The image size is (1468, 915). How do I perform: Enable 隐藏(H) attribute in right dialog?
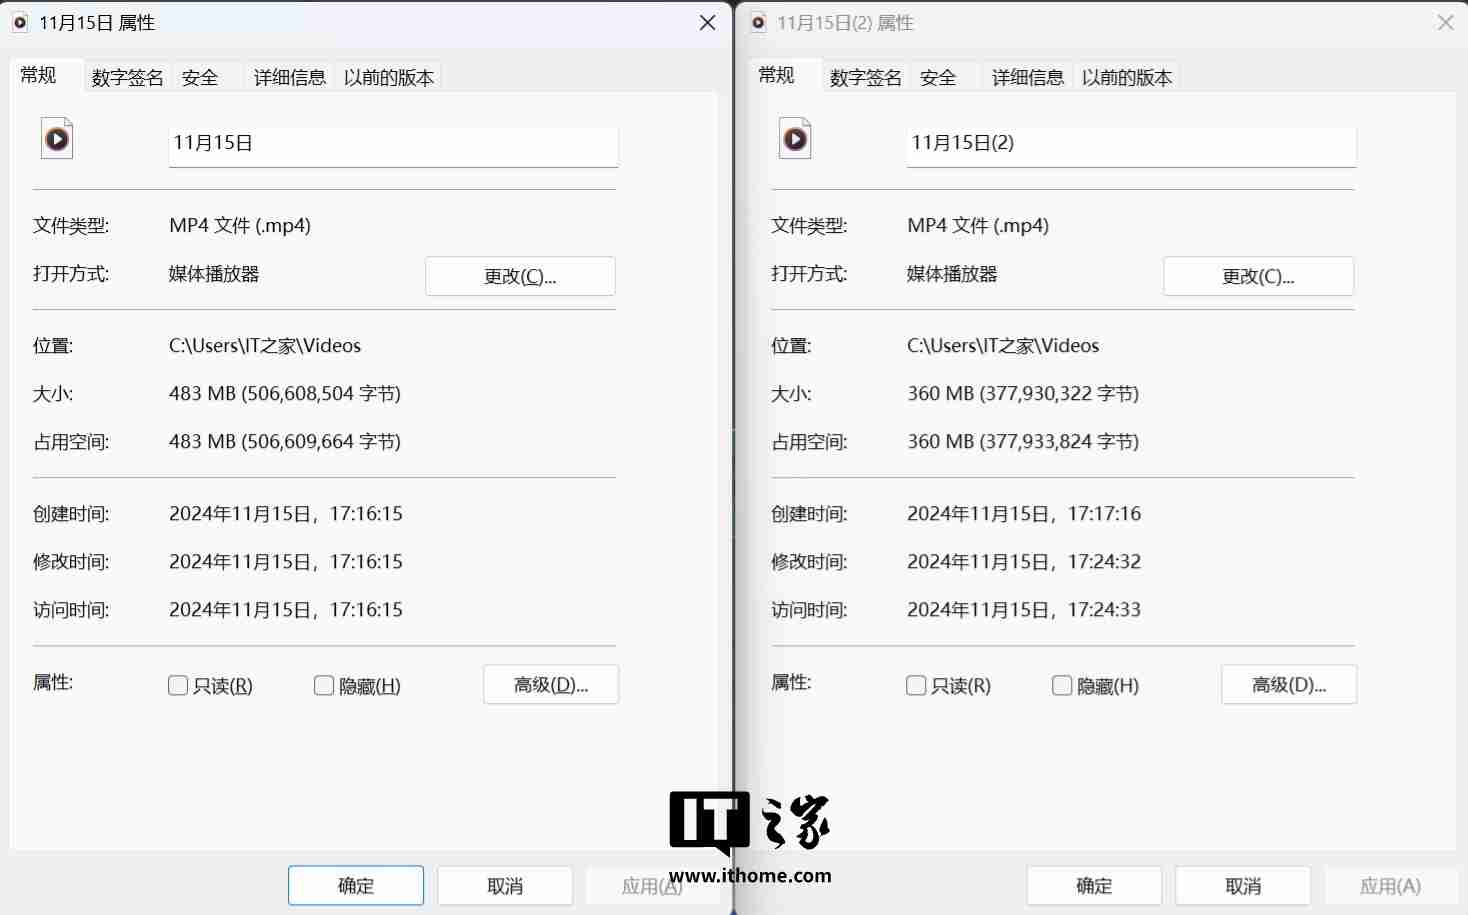click(x=1061, y=686)
